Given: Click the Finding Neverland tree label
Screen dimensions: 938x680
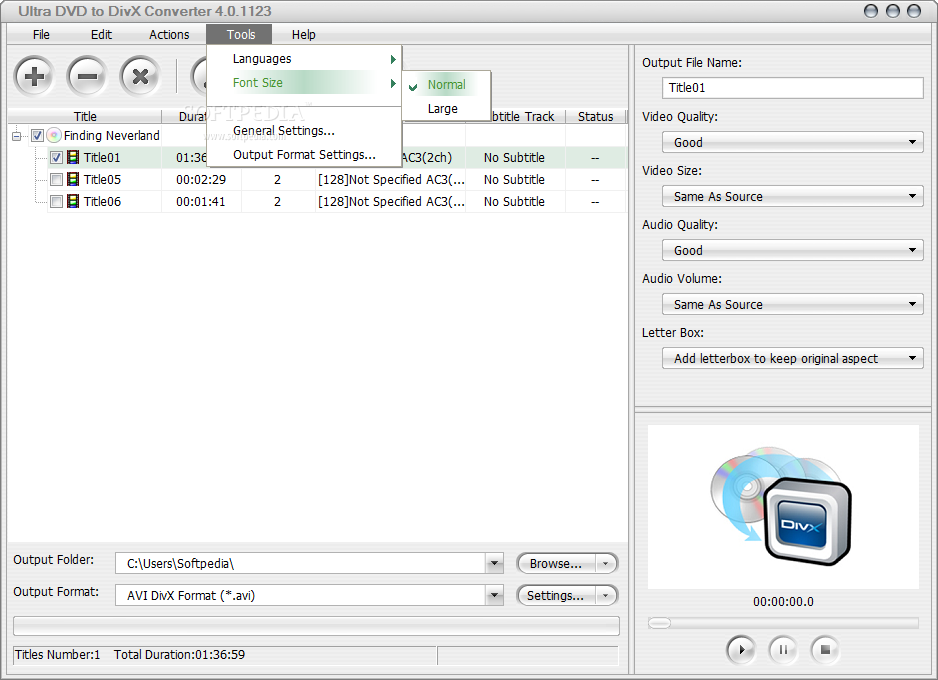Looking at the screenshot, I should (112, 136).
